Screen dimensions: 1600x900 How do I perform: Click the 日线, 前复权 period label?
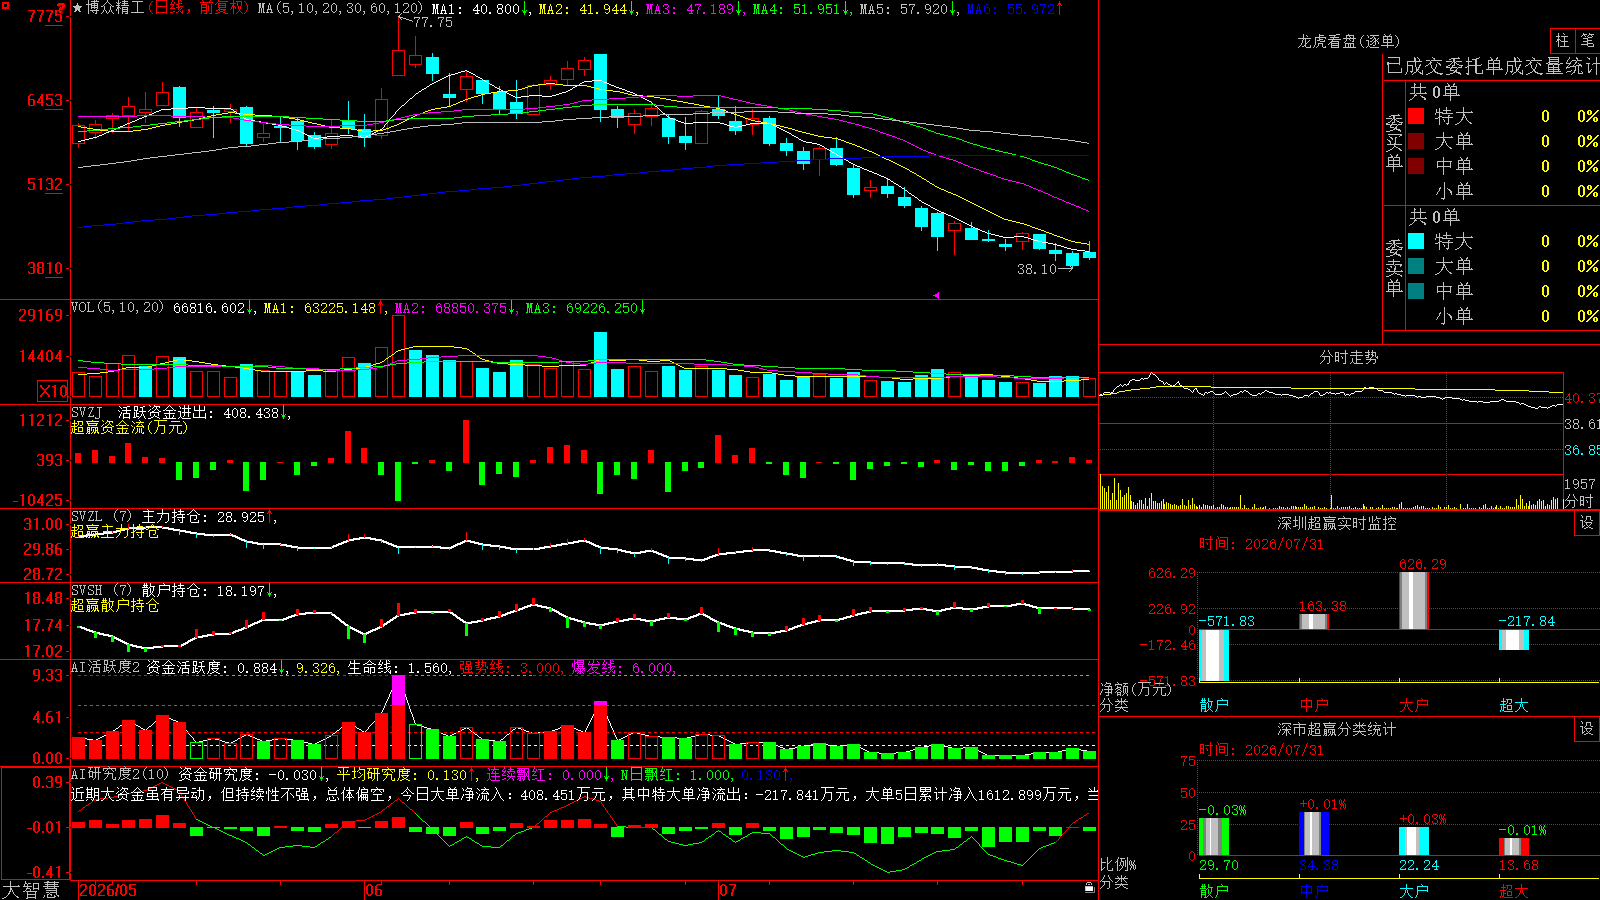pos(200,8)
